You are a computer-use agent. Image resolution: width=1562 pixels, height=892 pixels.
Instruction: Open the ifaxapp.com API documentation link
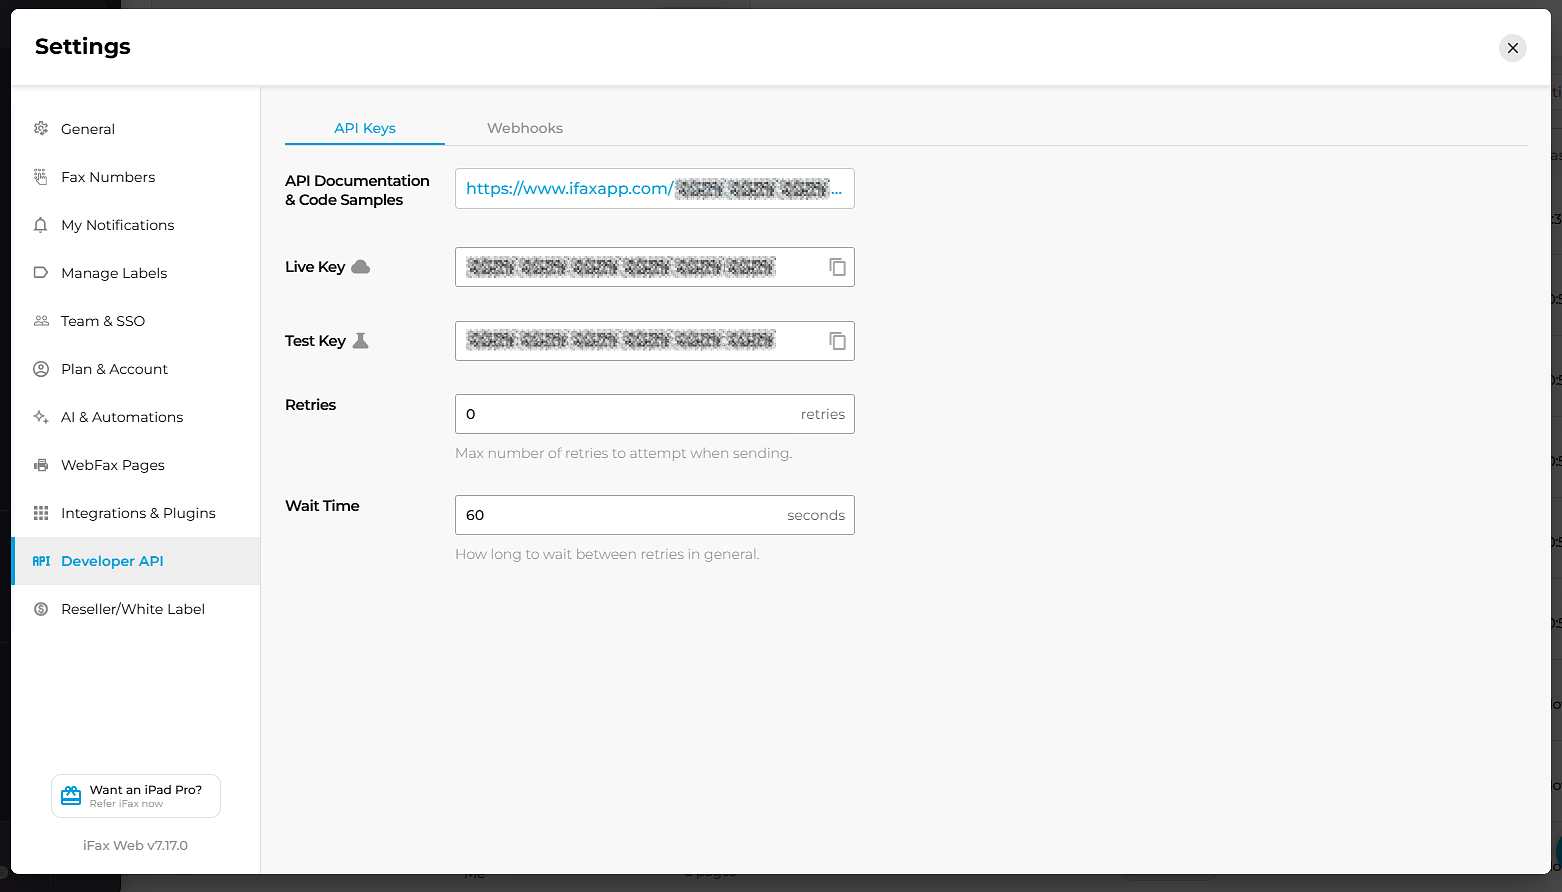coord(653,188)
